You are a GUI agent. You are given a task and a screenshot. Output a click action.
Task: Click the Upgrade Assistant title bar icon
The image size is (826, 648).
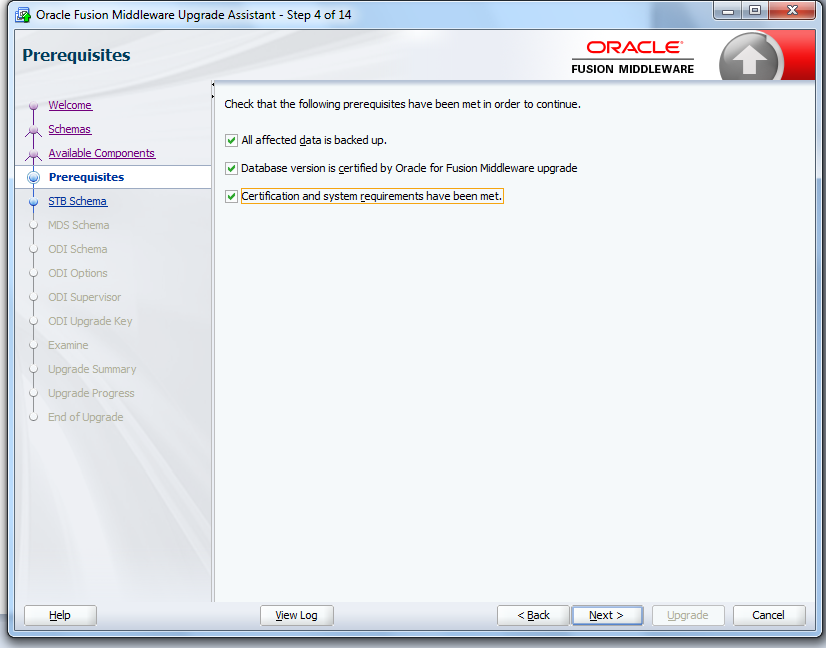[23, 15]
